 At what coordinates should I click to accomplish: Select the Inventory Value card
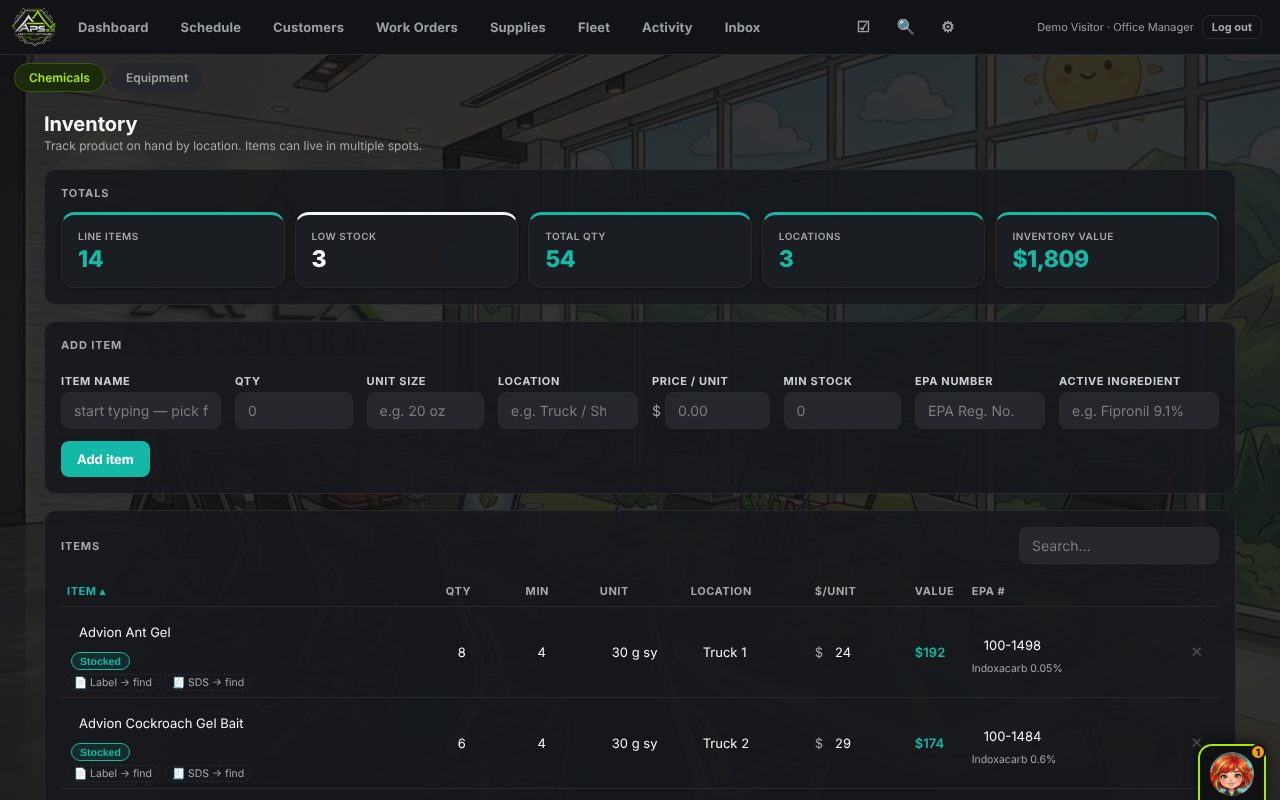(1107, 250)
